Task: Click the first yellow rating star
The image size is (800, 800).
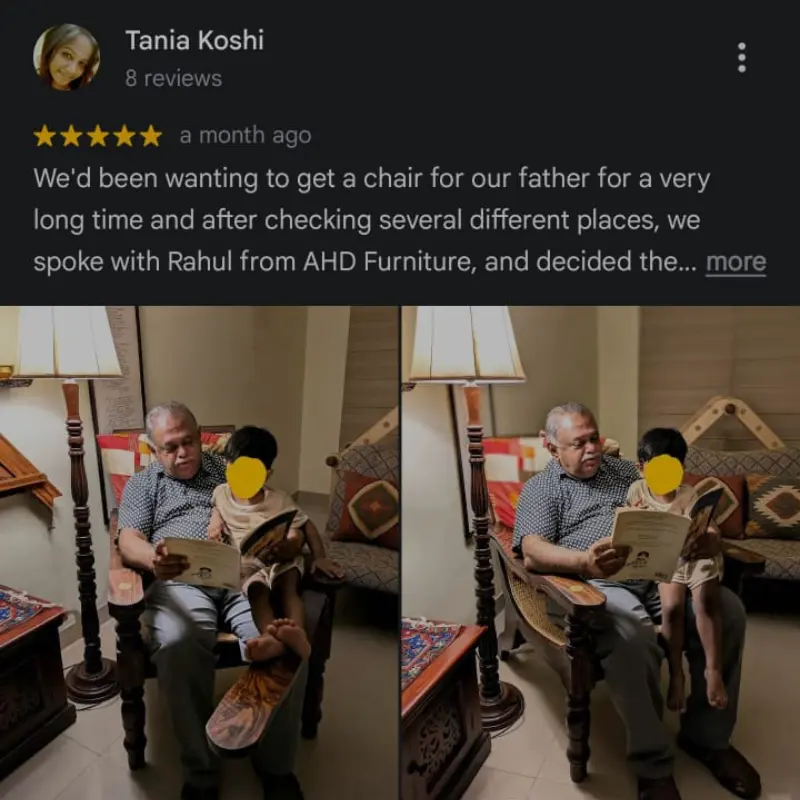Action: tap(44, 136)
